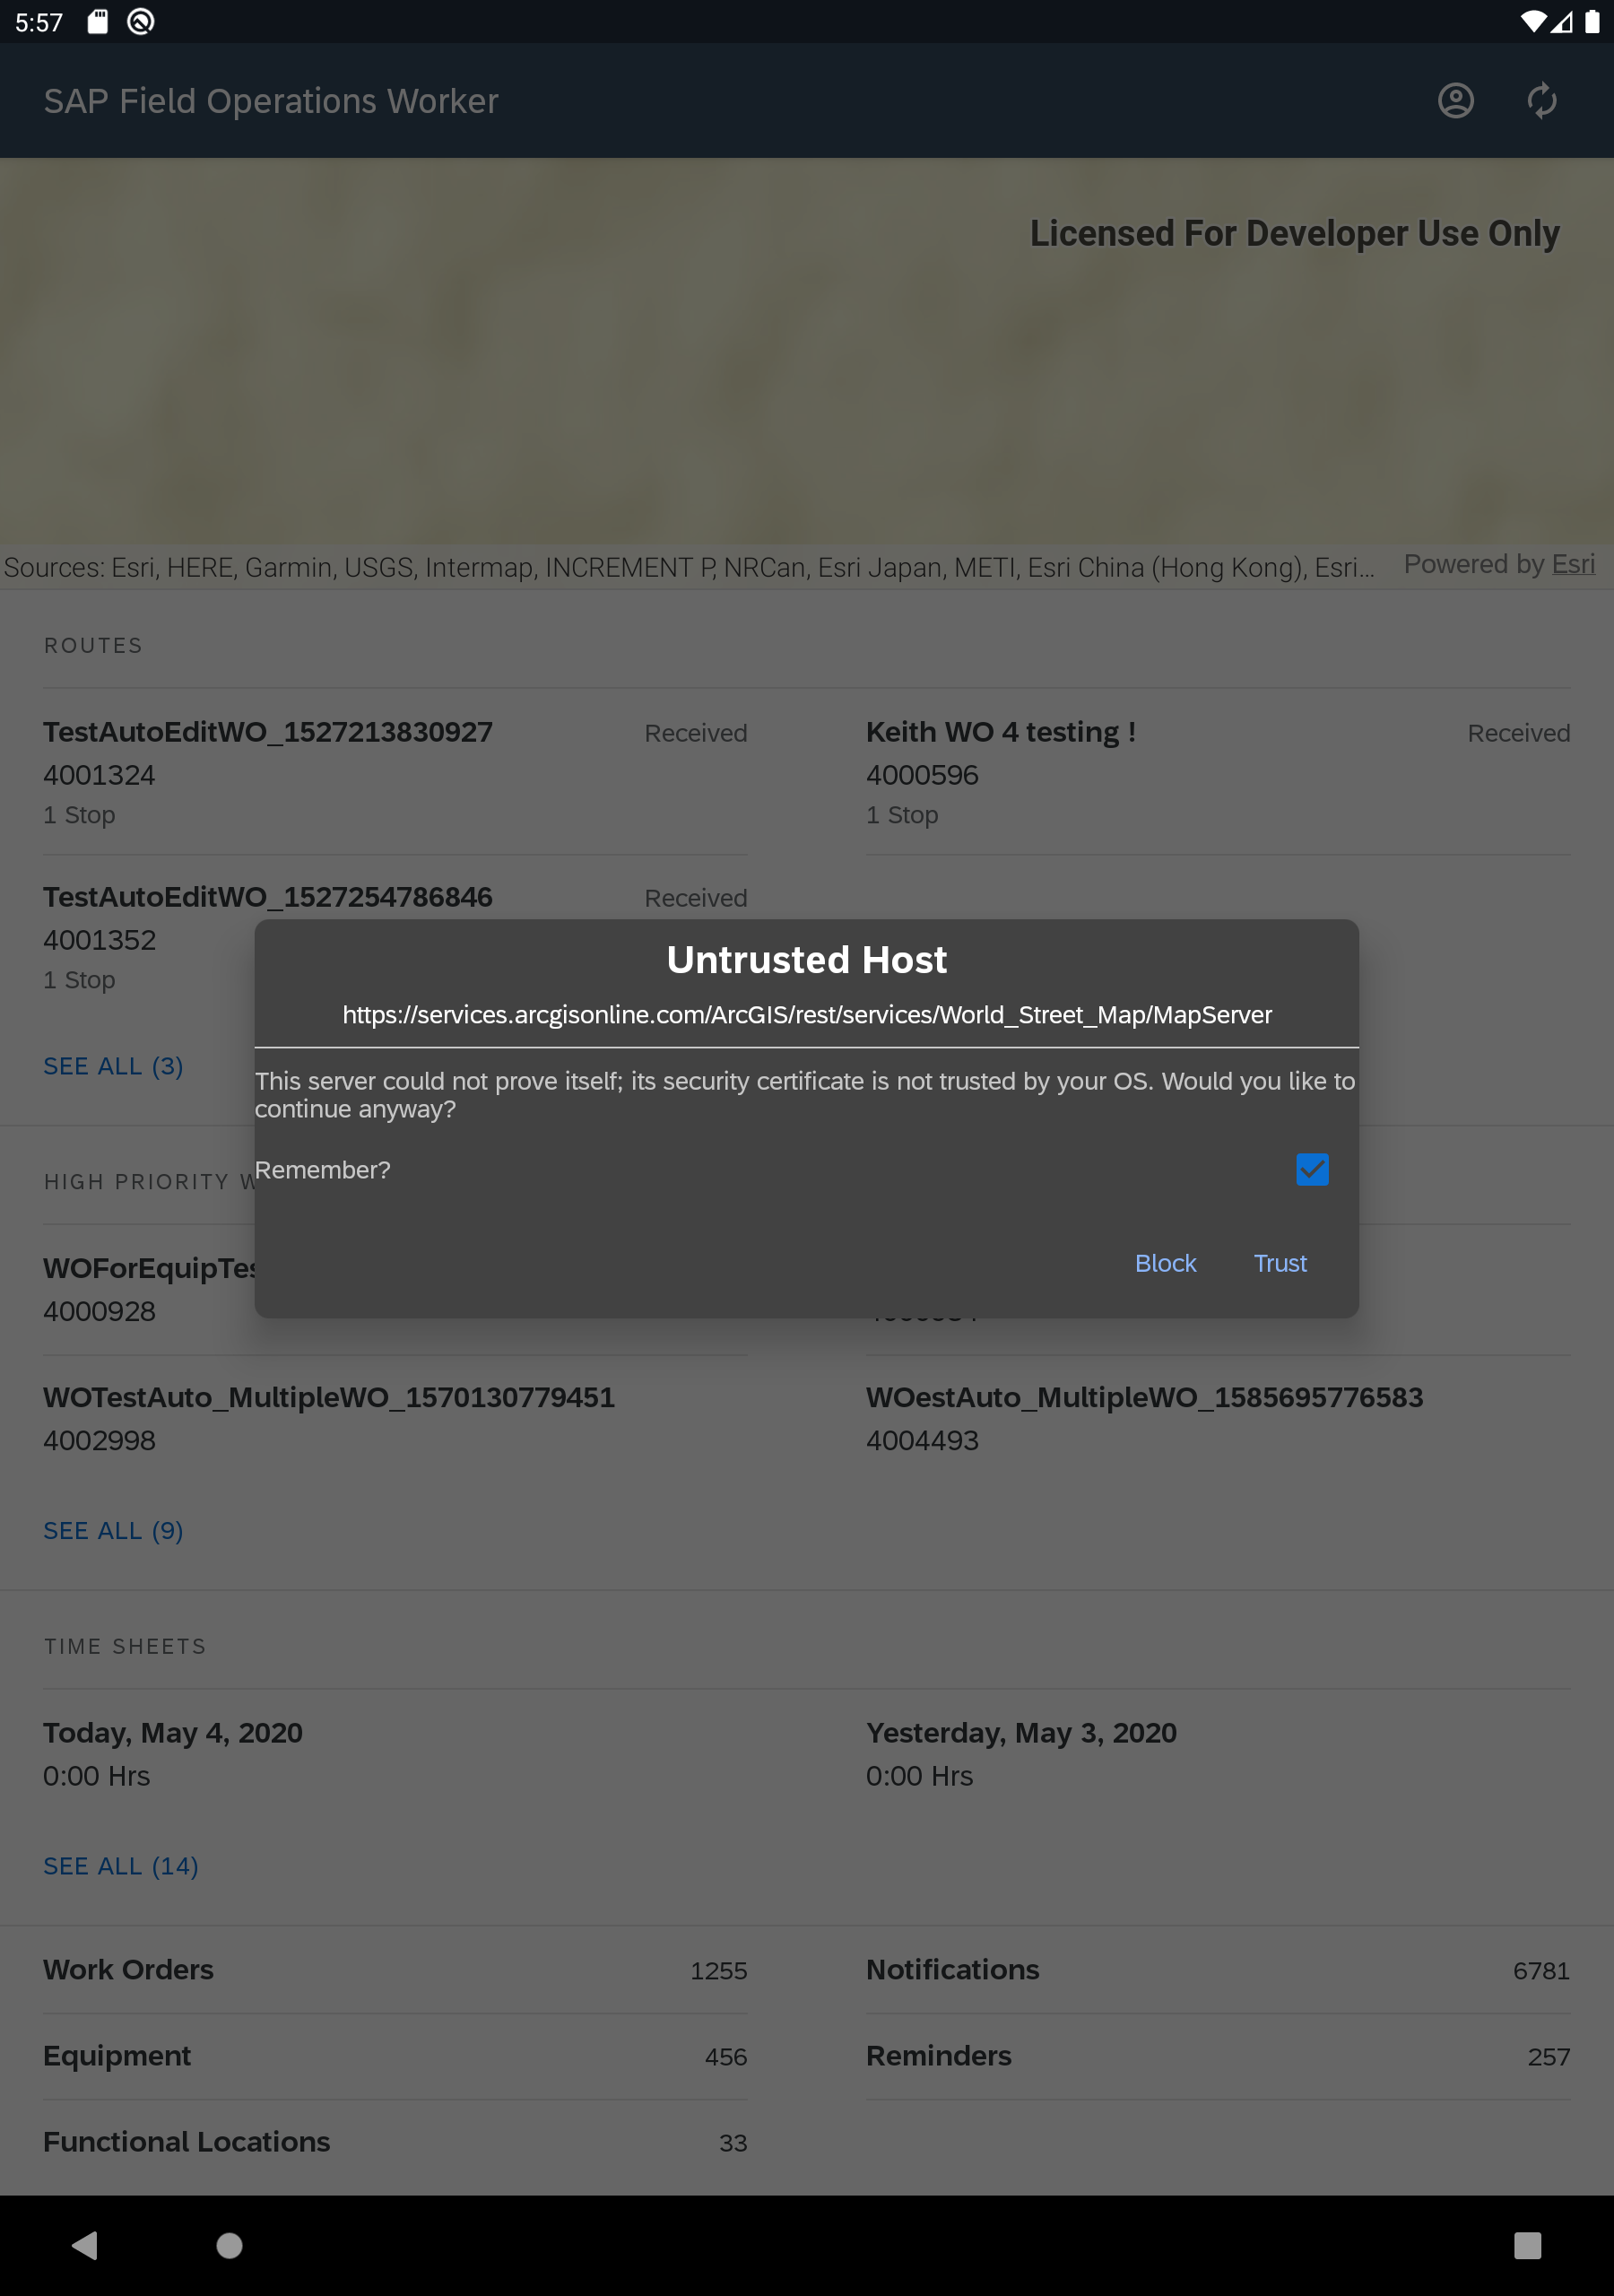1614x2296 pixels.
Task: Tap the Untrusted Host dialog title
Action: click(x=807, y=960)
